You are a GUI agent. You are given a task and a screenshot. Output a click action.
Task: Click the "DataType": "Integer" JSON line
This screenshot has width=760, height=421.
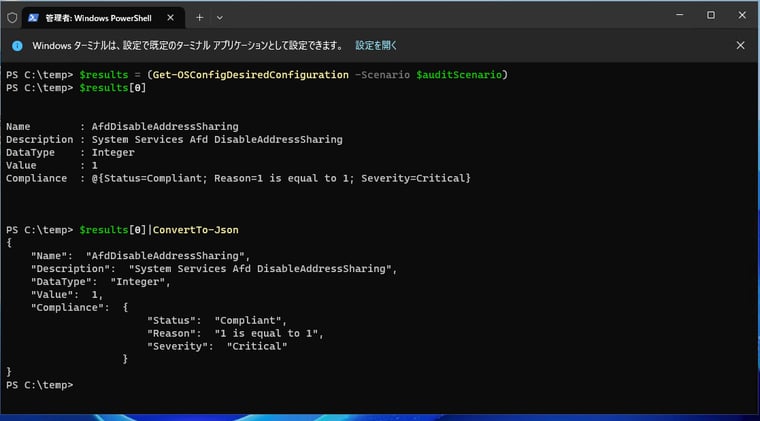(100, 281)
